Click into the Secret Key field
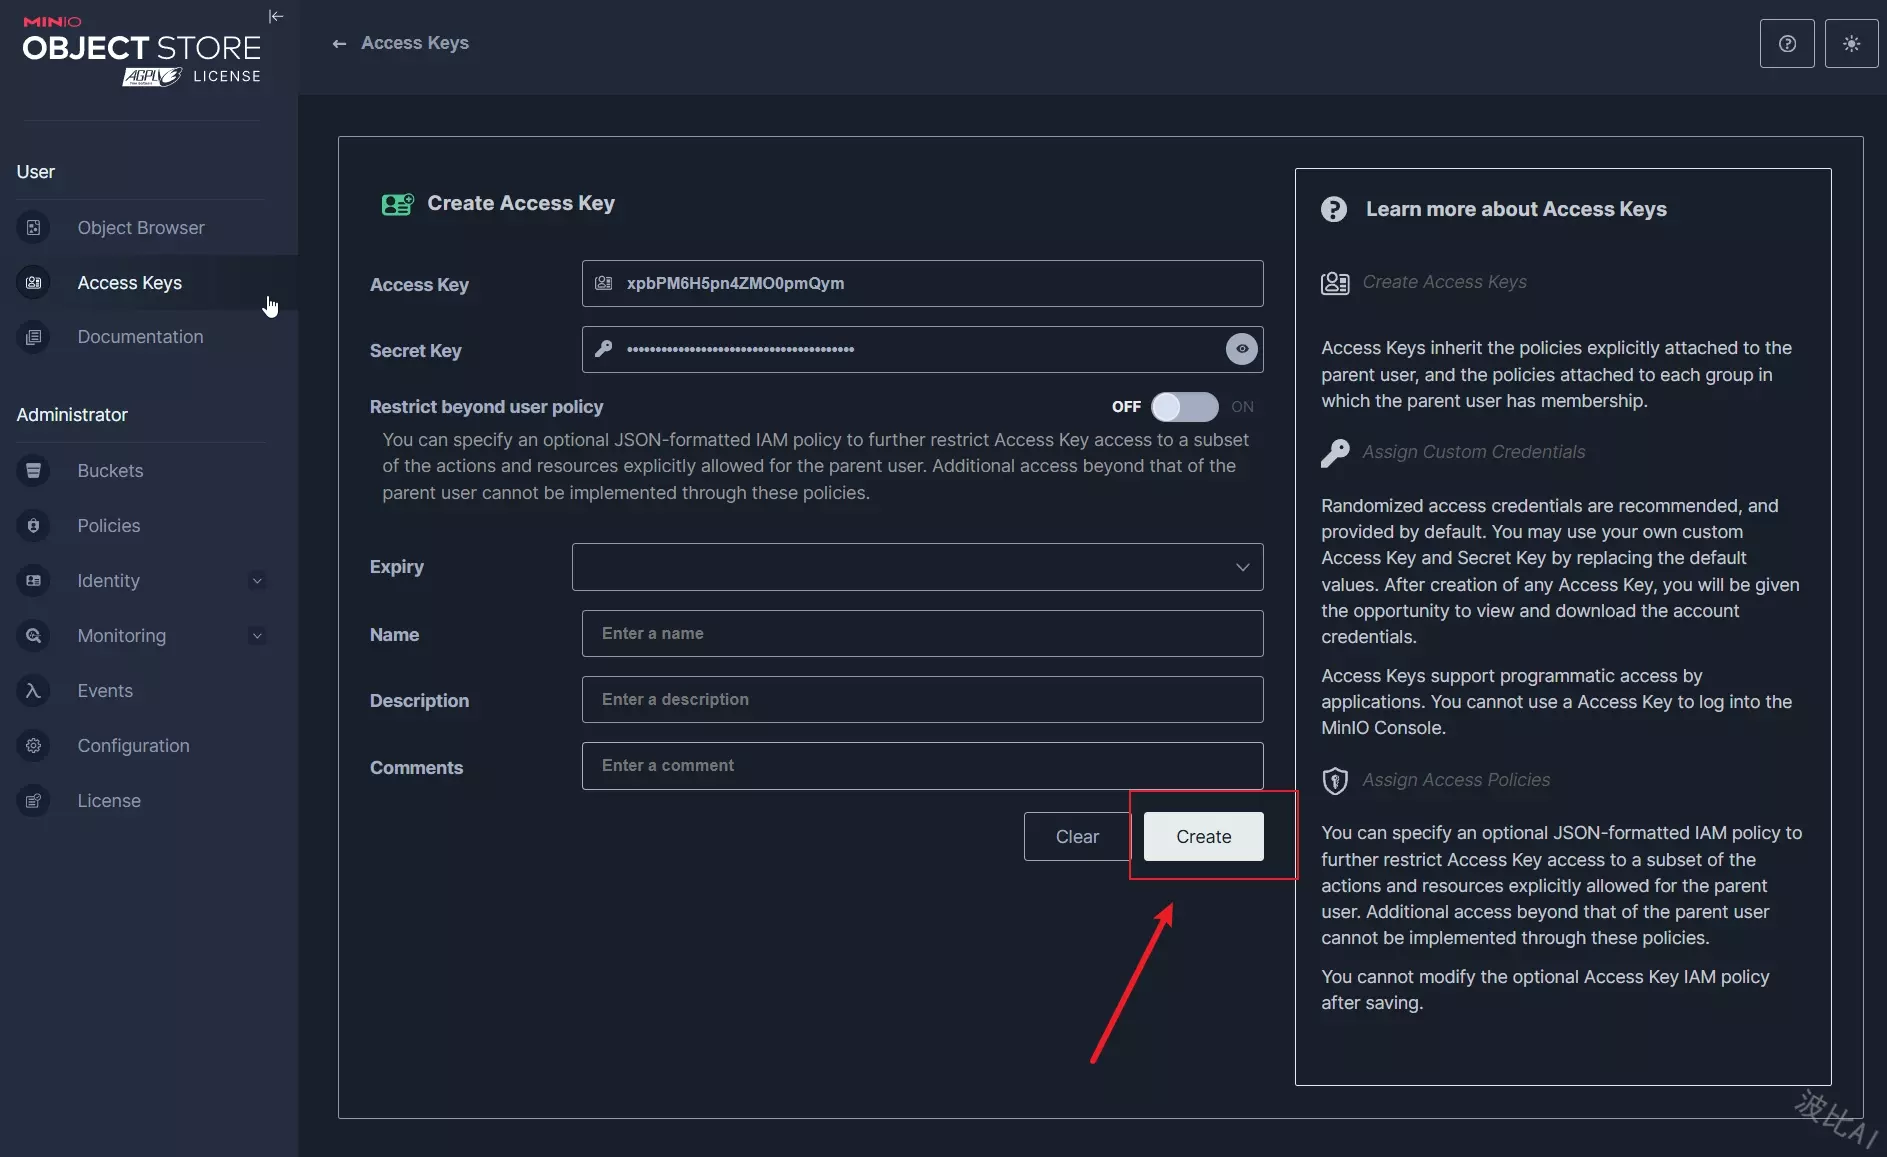 click(x=922, y=349)
